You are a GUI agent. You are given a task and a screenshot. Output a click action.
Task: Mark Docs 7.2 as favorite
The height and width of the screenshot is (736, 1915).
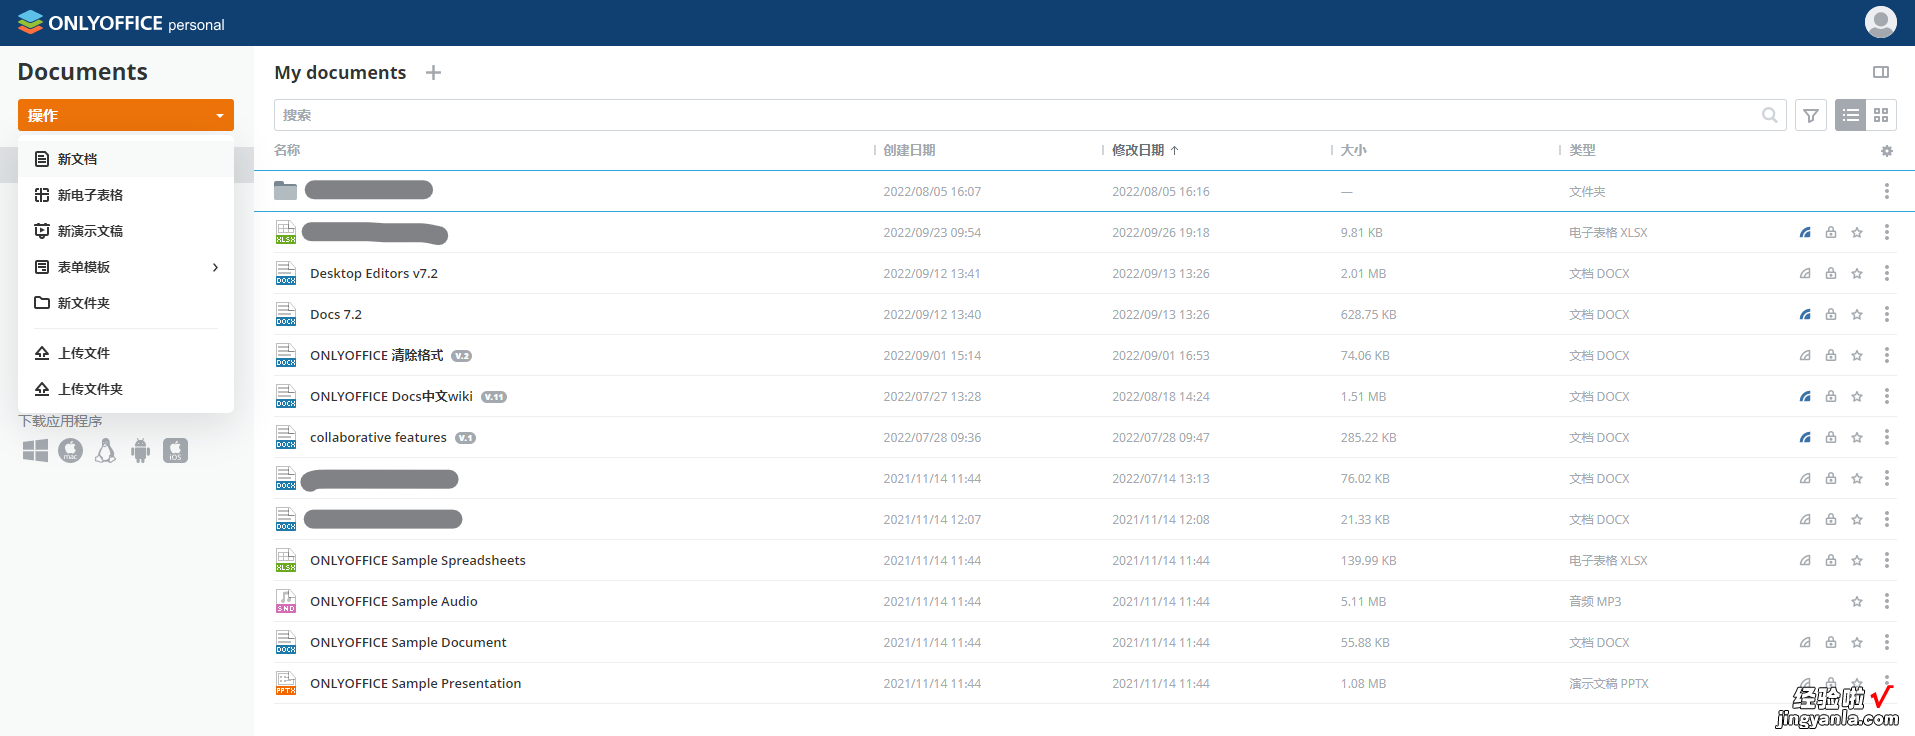point(1857,314)
